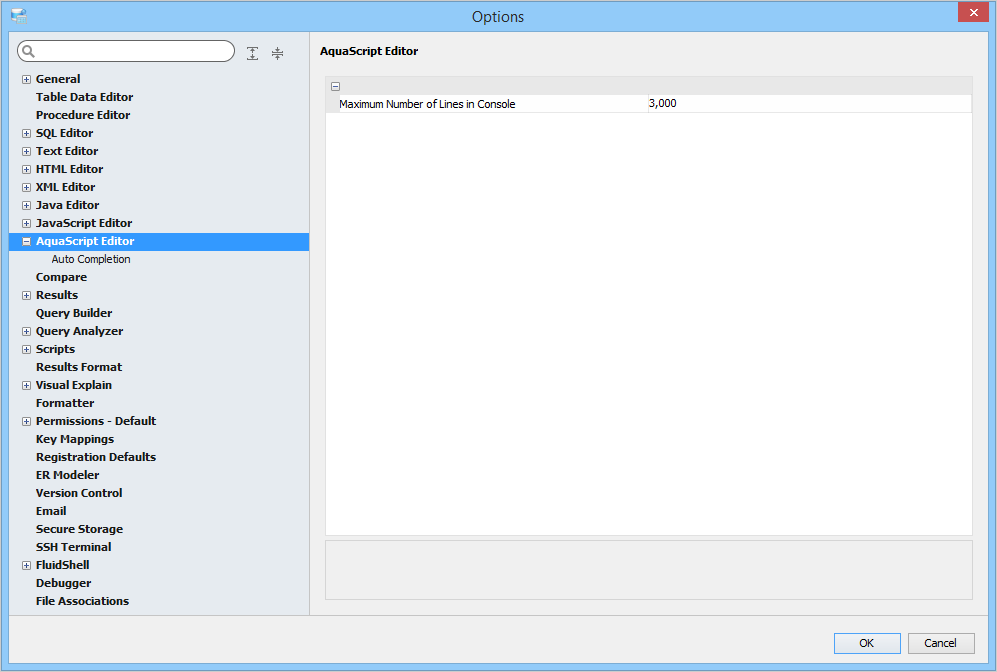Viewport: 997px width, 672px height.
Task: Expand the Java Editor node
Action: pyautogui.click(x=26, y=205)
